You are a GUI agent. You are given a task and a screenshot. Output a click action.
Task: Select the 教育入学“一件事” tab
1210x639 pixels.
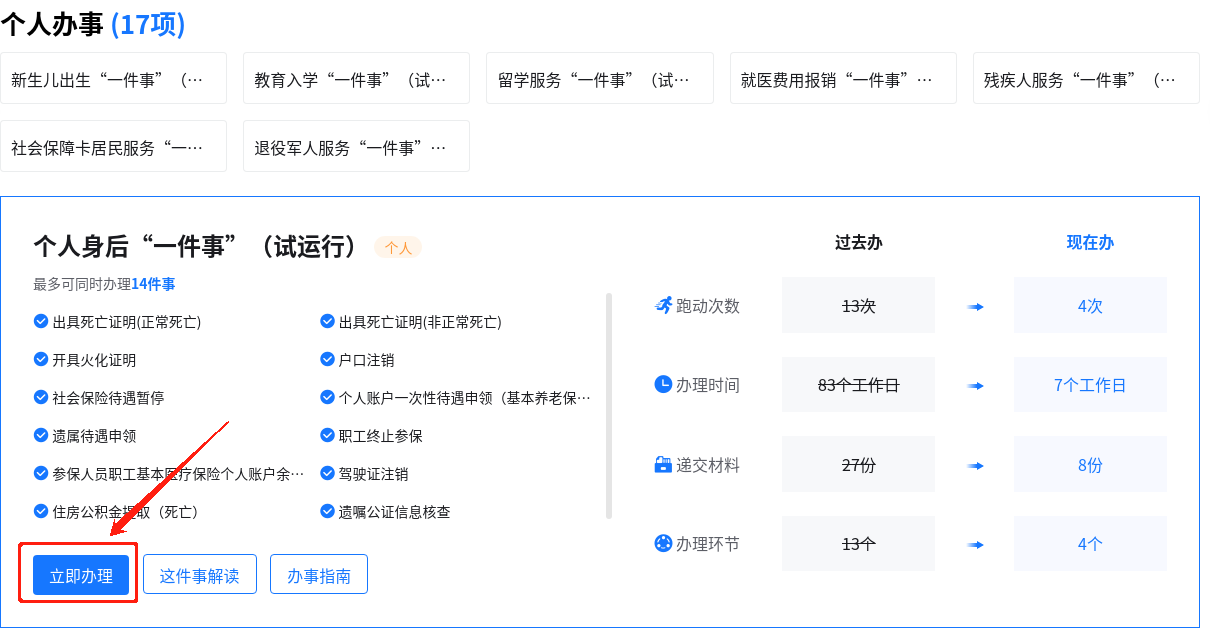tap(356, 79)
